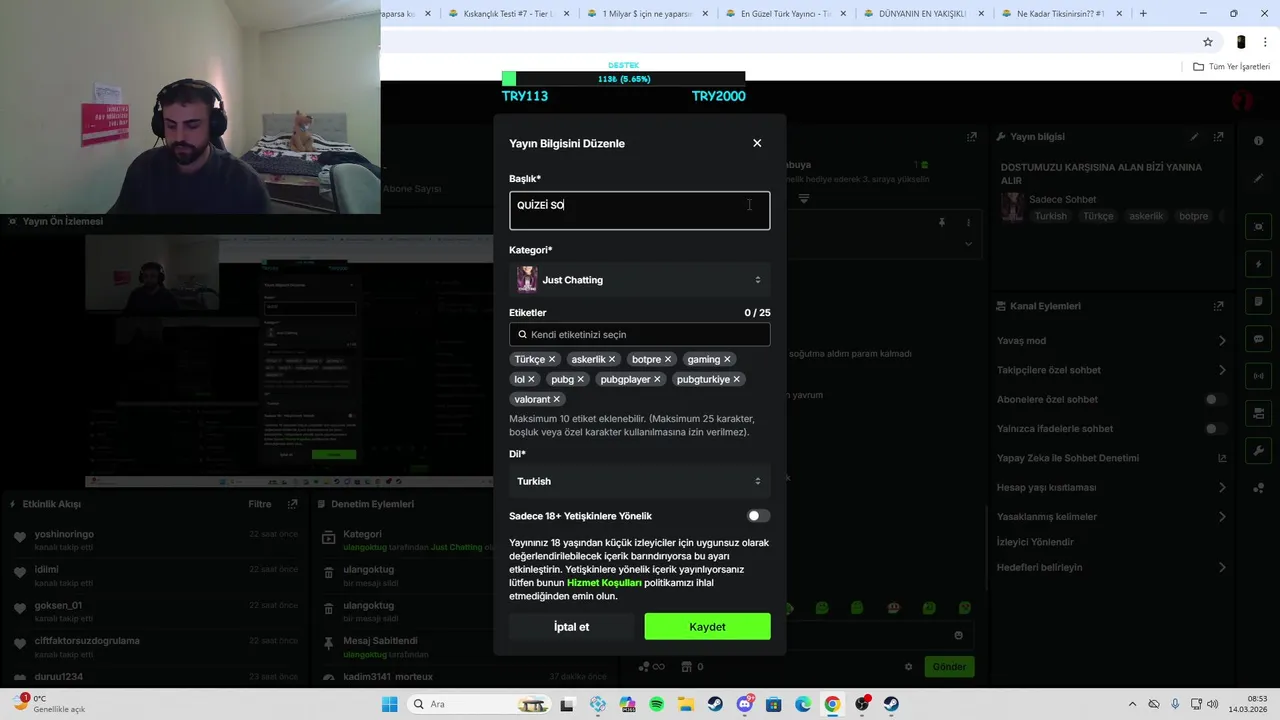Click the taskbar Ara search box
Viewport: 1280px width, 720px height.
tap(478, 704)
